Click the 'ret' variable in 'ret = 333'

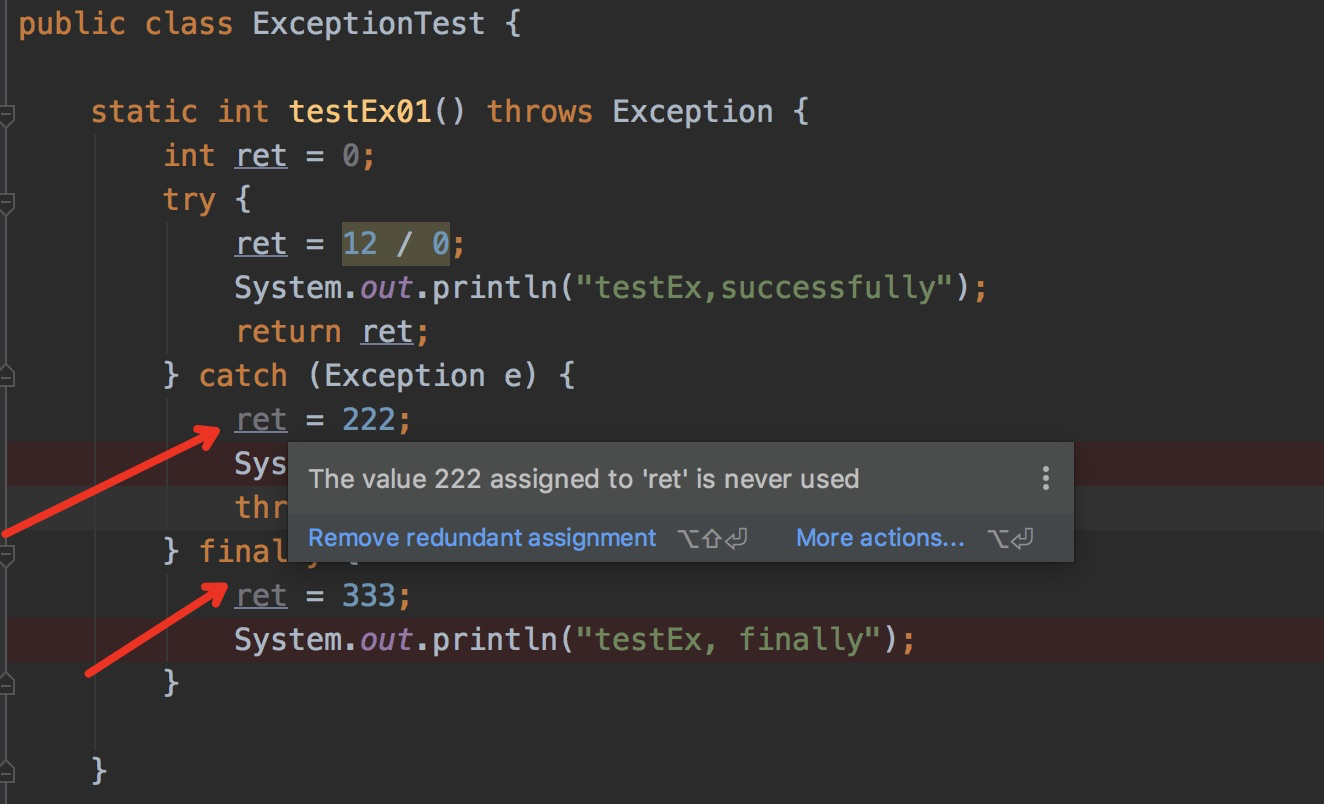tap(261, 596)
